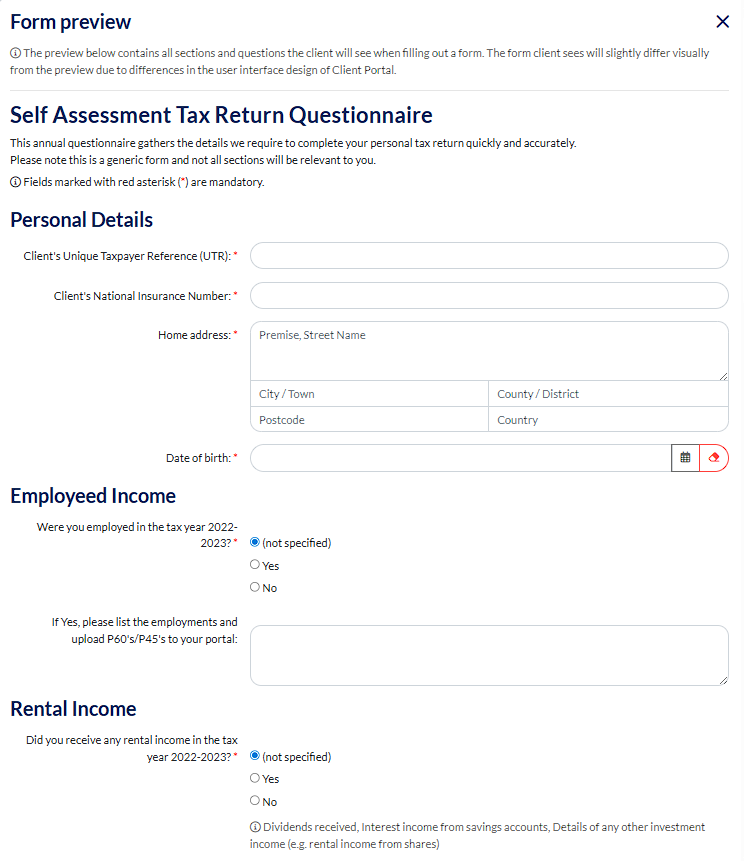The image size is (744, 861).
Task: Click the Country input field
Action: 608,420
